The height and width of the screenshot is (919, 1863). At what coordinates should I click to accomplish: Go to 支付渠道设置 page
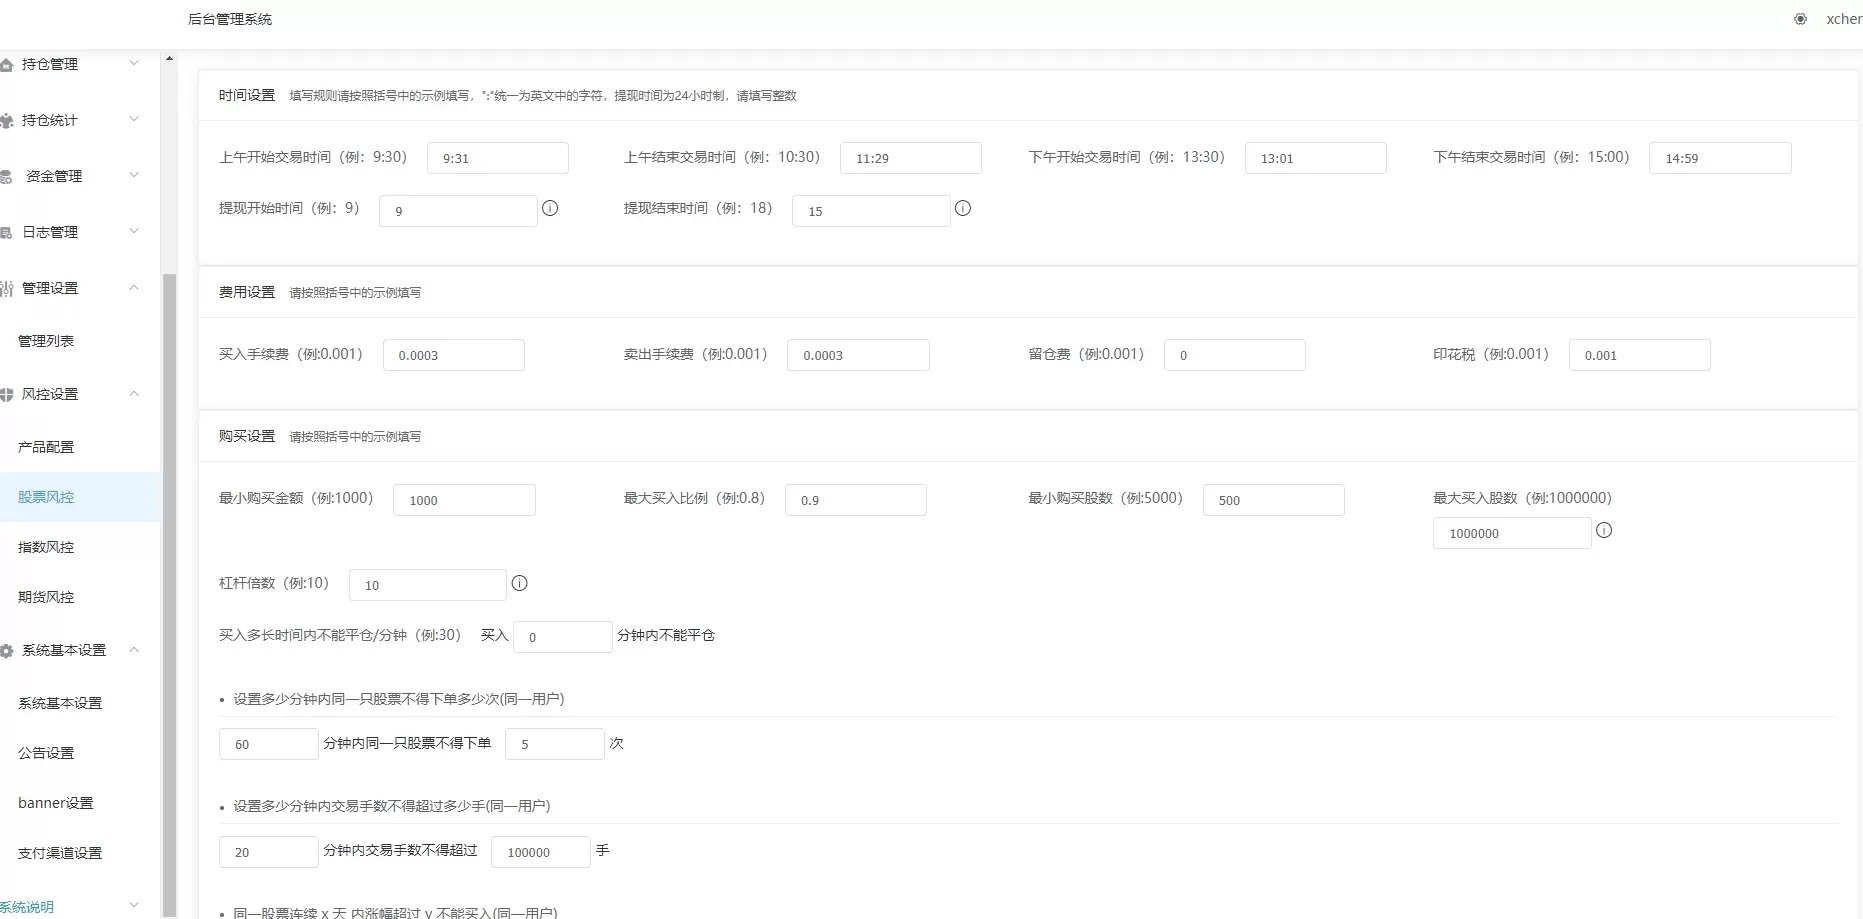tap(60, 853)
